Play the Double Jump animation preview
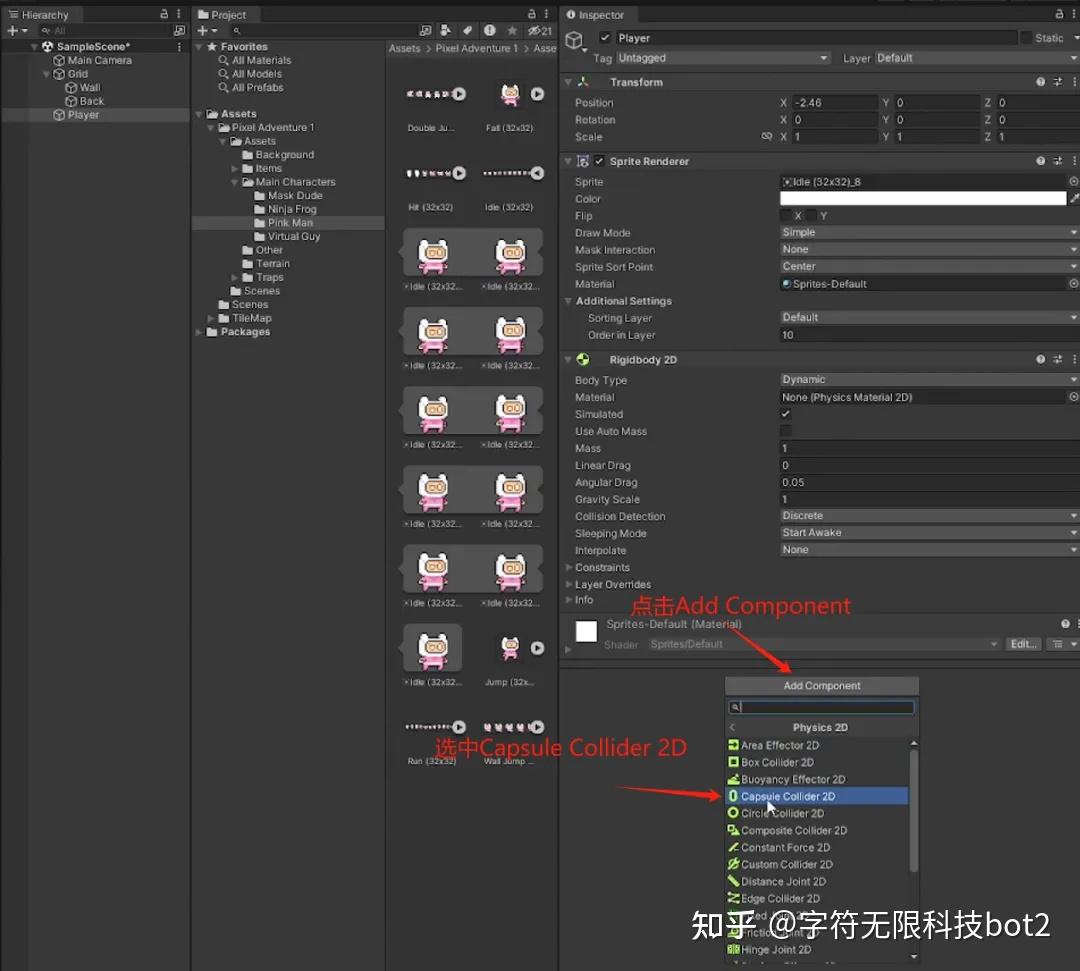1080x971 pixels. coord(459,94)
